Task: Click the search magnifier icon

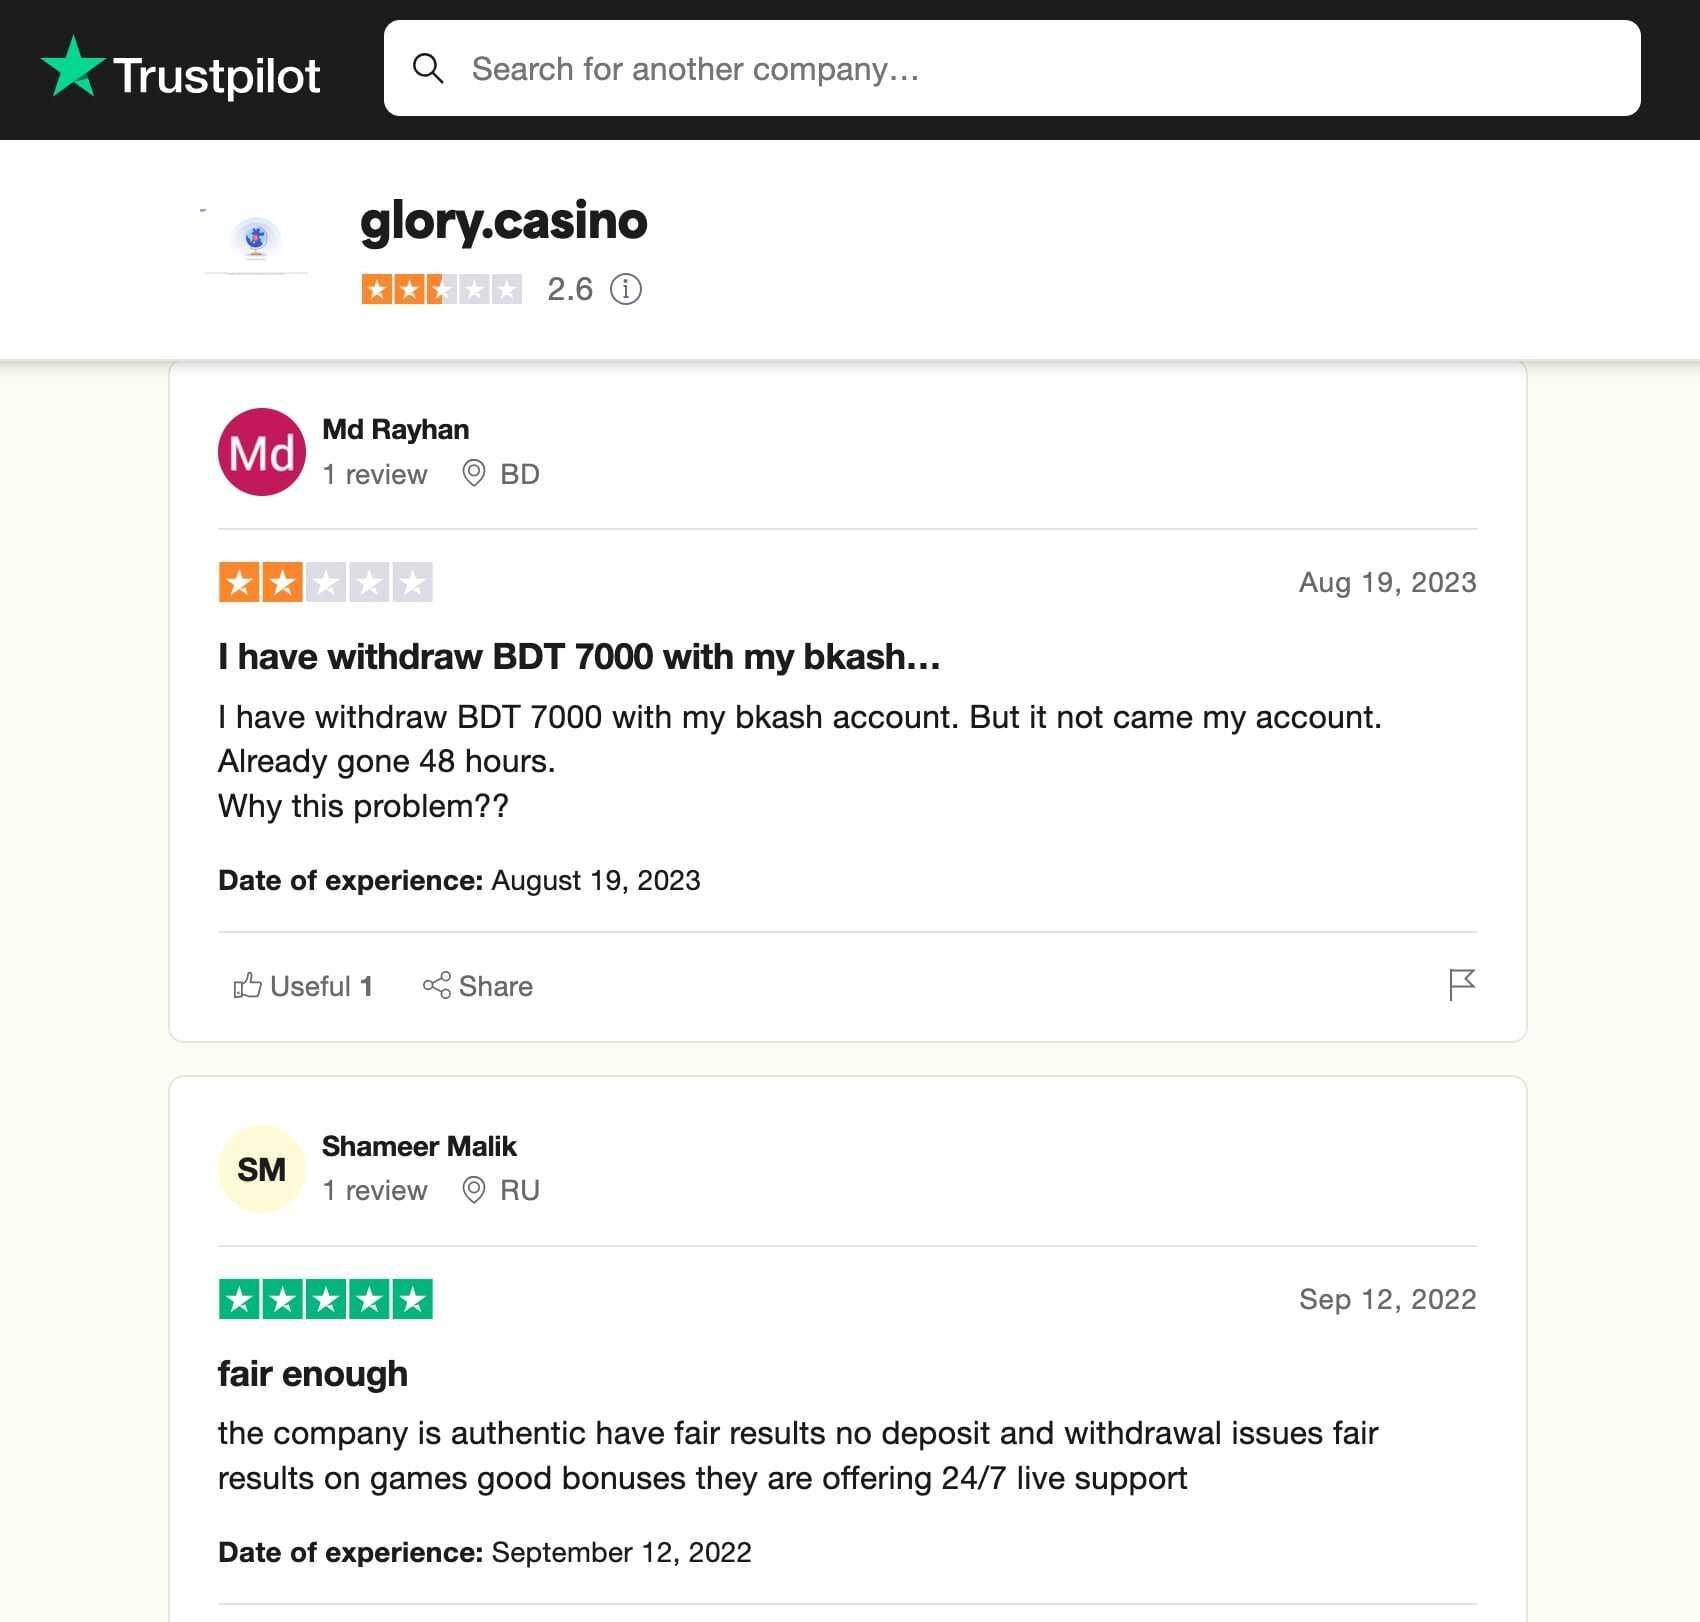Action: [x=429, y=68]
